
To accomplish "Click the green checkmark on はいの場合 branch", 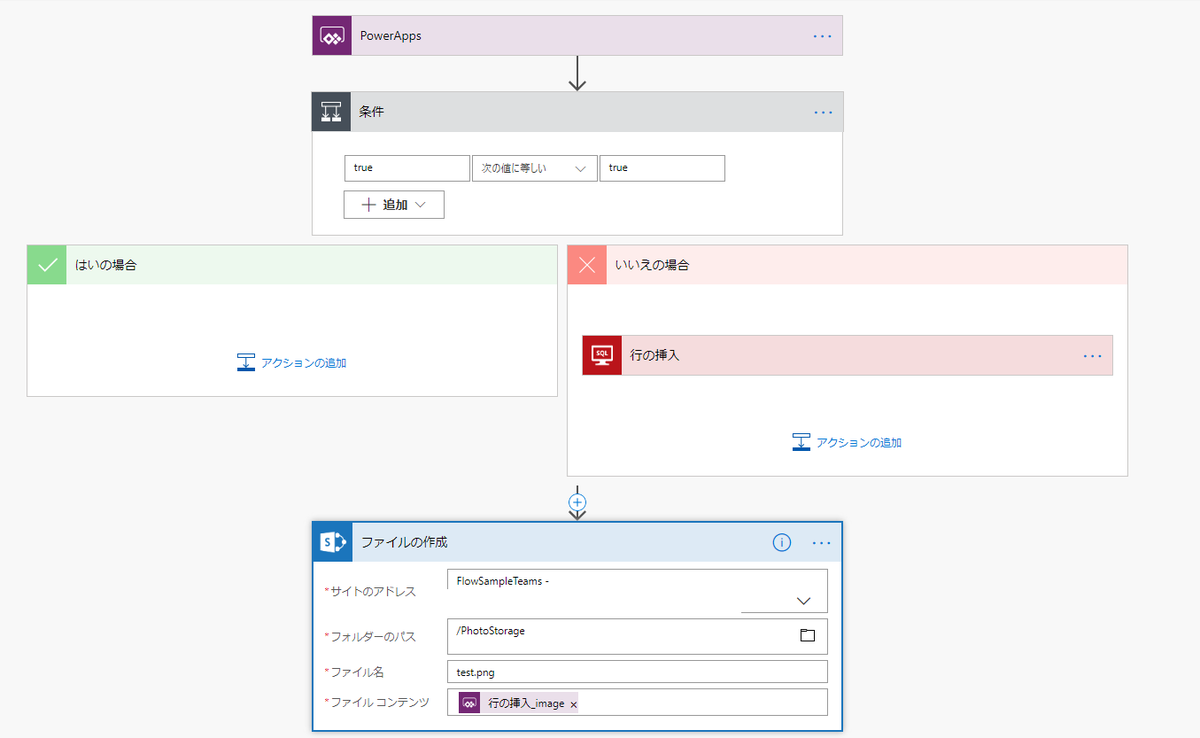I will [x=46, y=263].
